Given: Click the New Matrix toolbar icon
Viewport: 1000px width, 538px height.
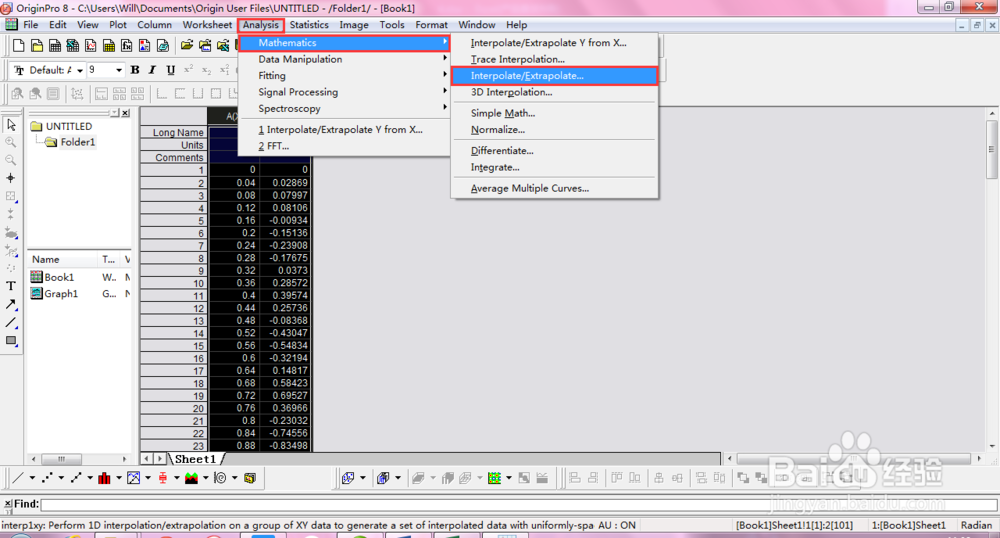Looking at the screenshot, I should click(108, 45).
